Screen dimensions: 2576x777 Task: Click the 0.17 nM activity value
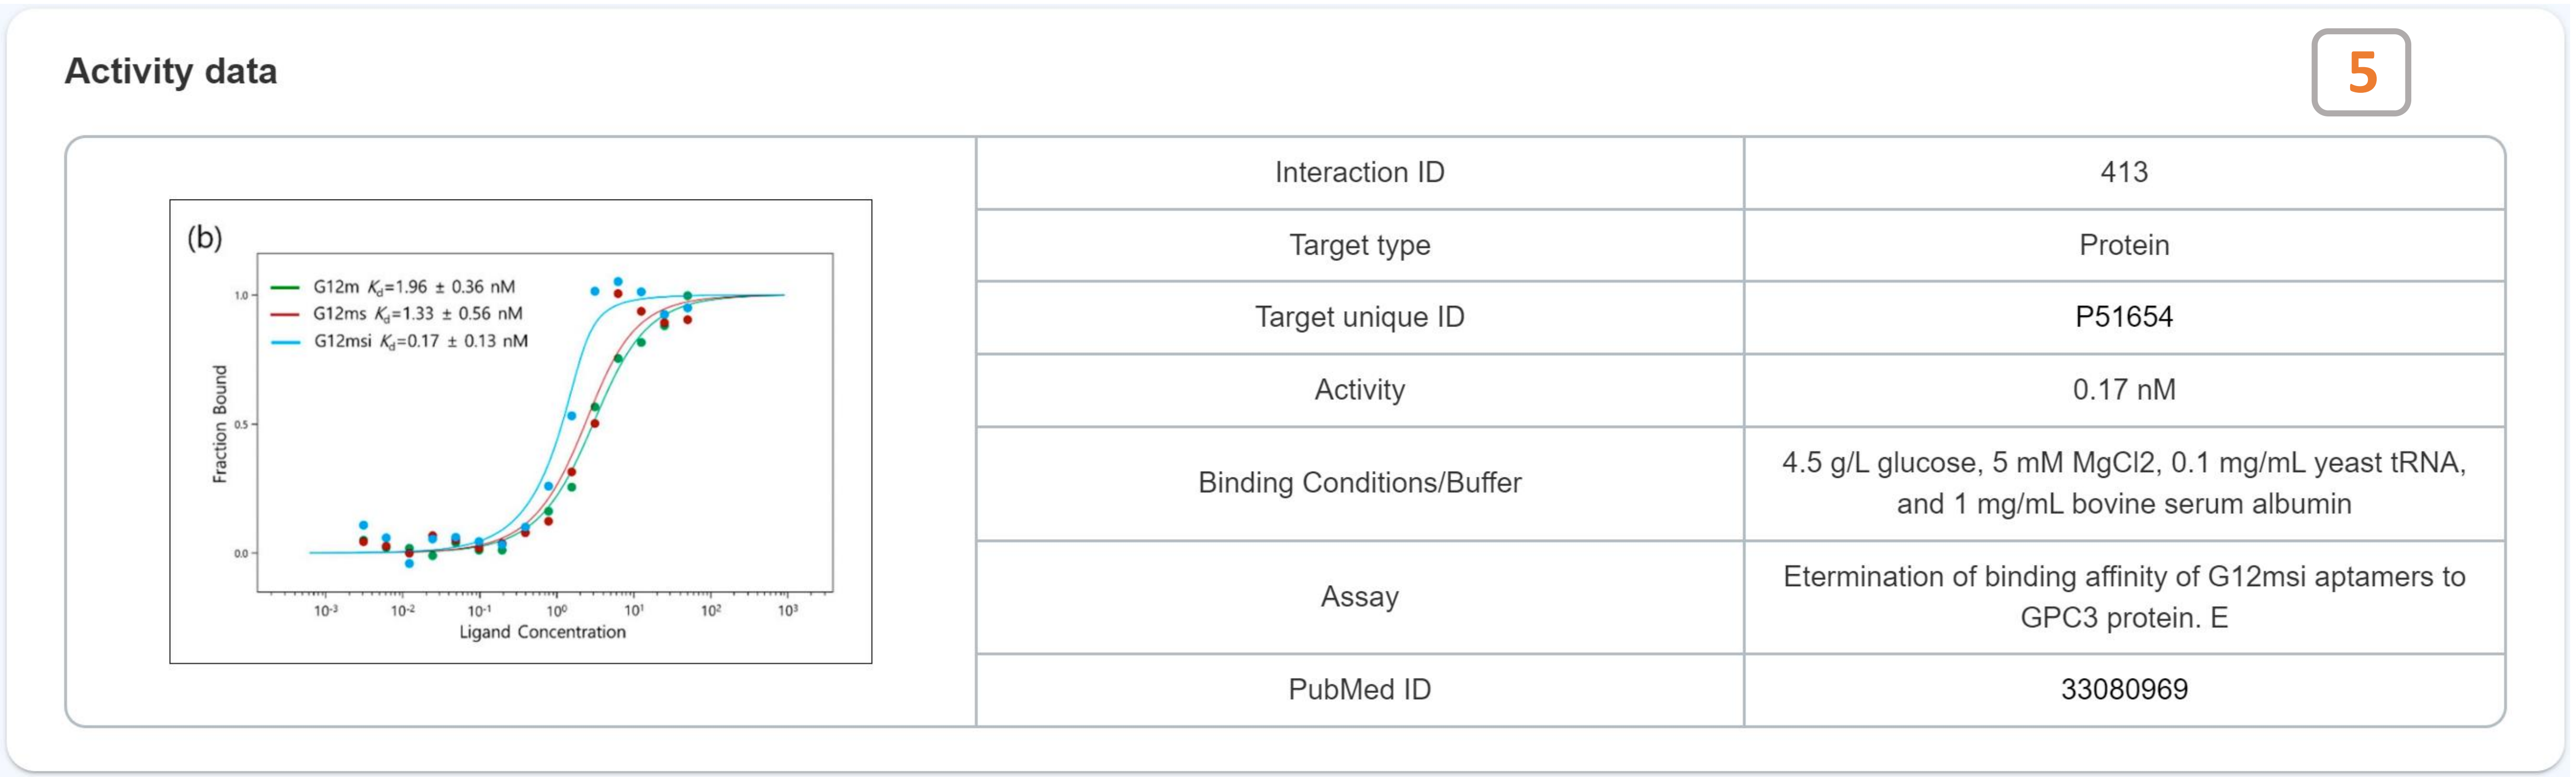pos(2123,389)
